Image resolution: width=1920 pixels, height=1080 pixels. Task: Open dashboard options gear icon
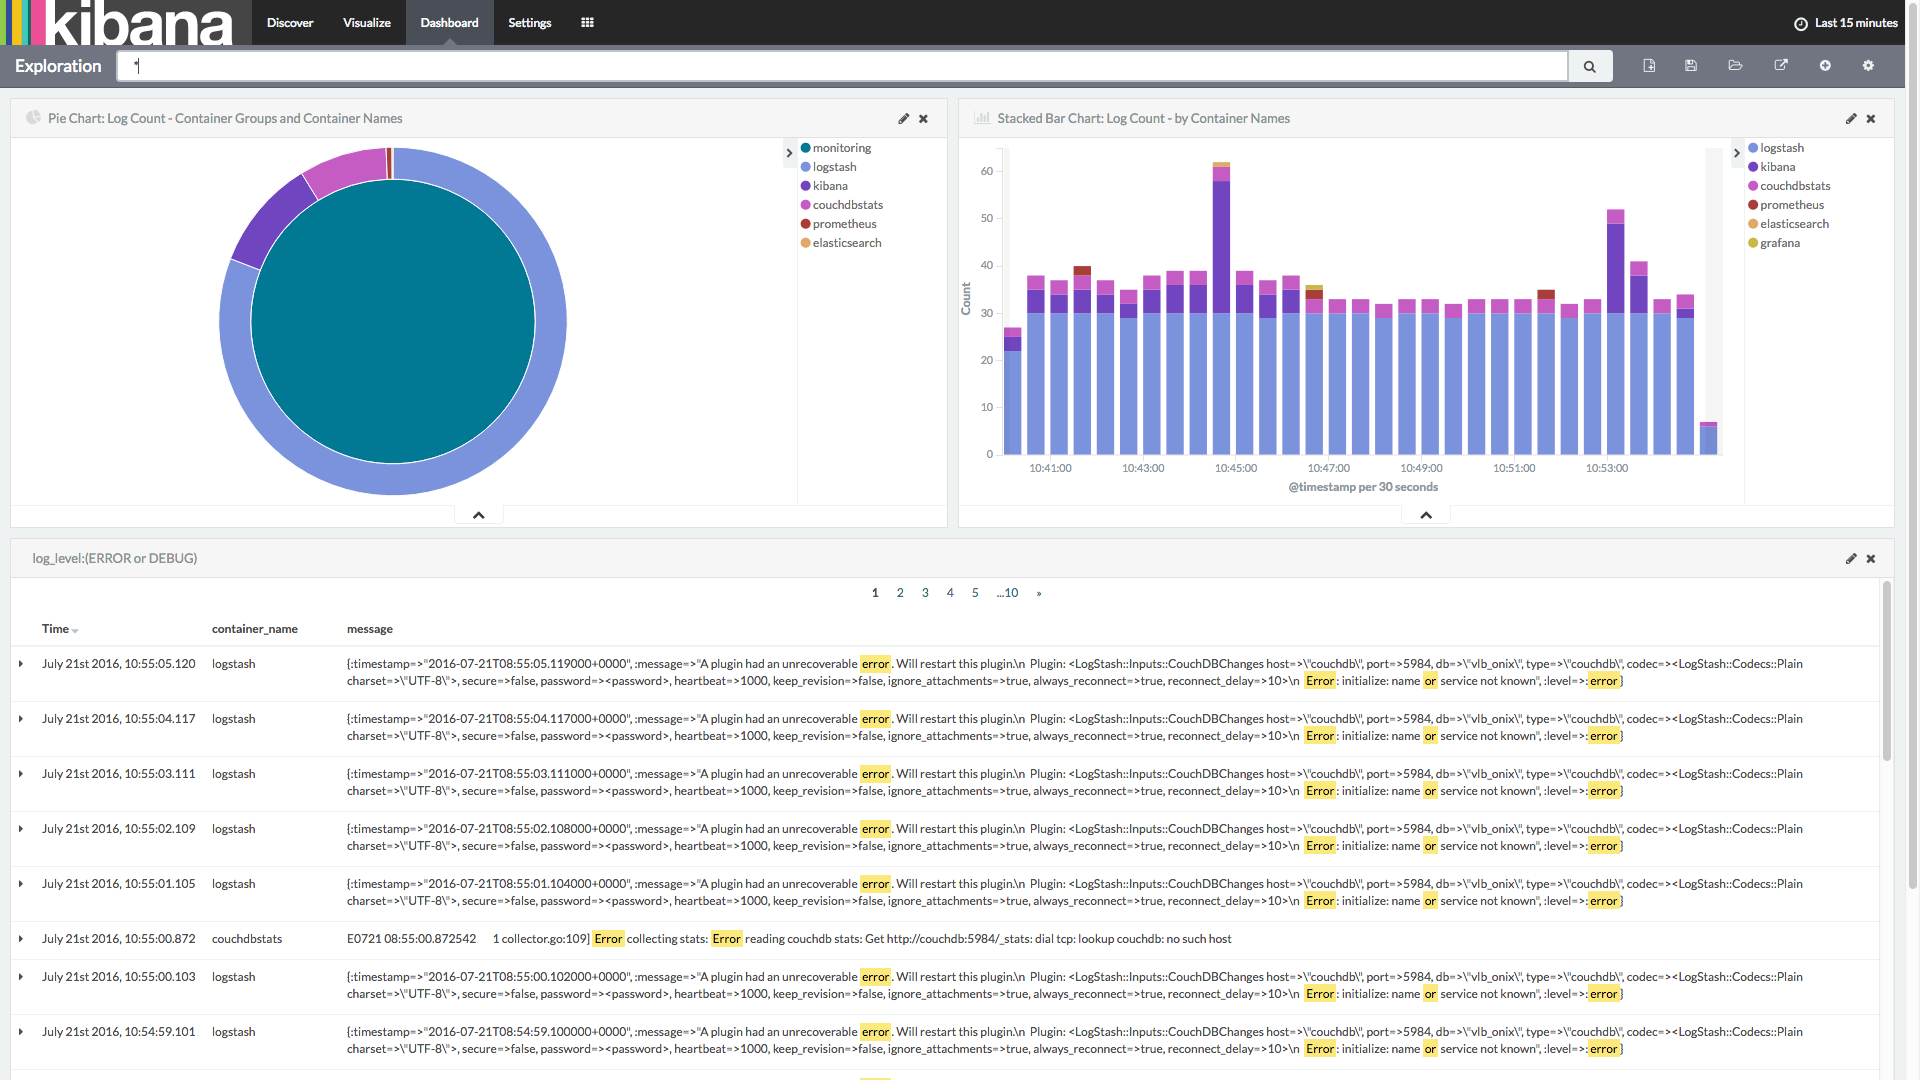pos(1868,66)
